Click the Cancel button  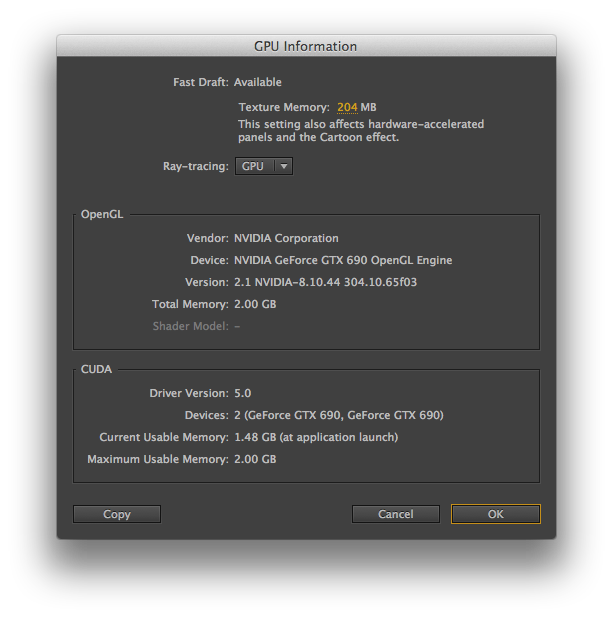[395, 514]
